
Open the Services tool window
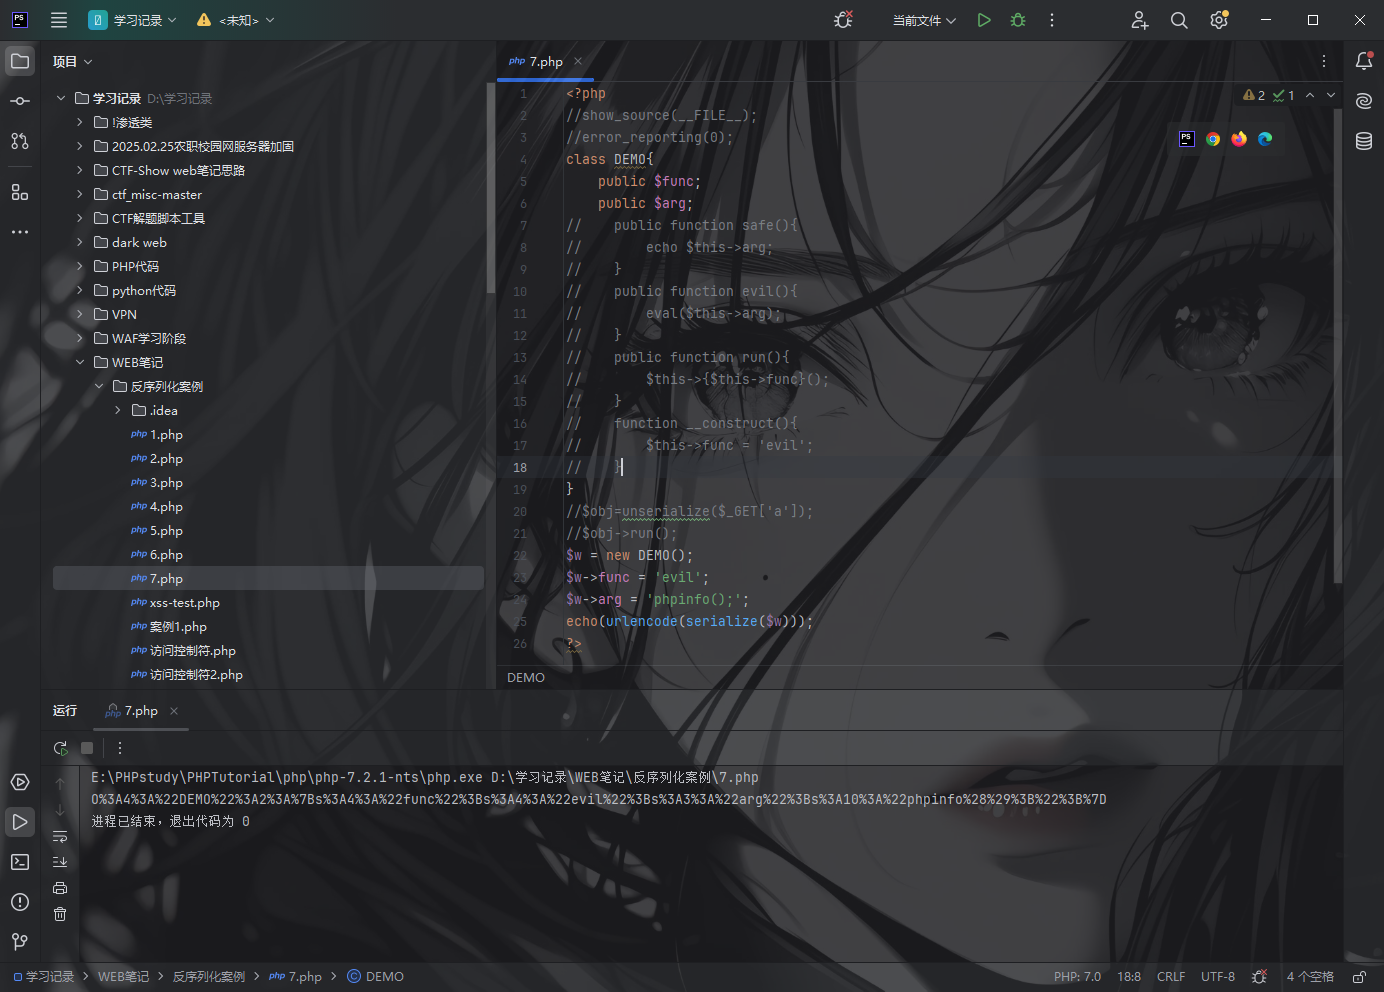coord(20,782)
